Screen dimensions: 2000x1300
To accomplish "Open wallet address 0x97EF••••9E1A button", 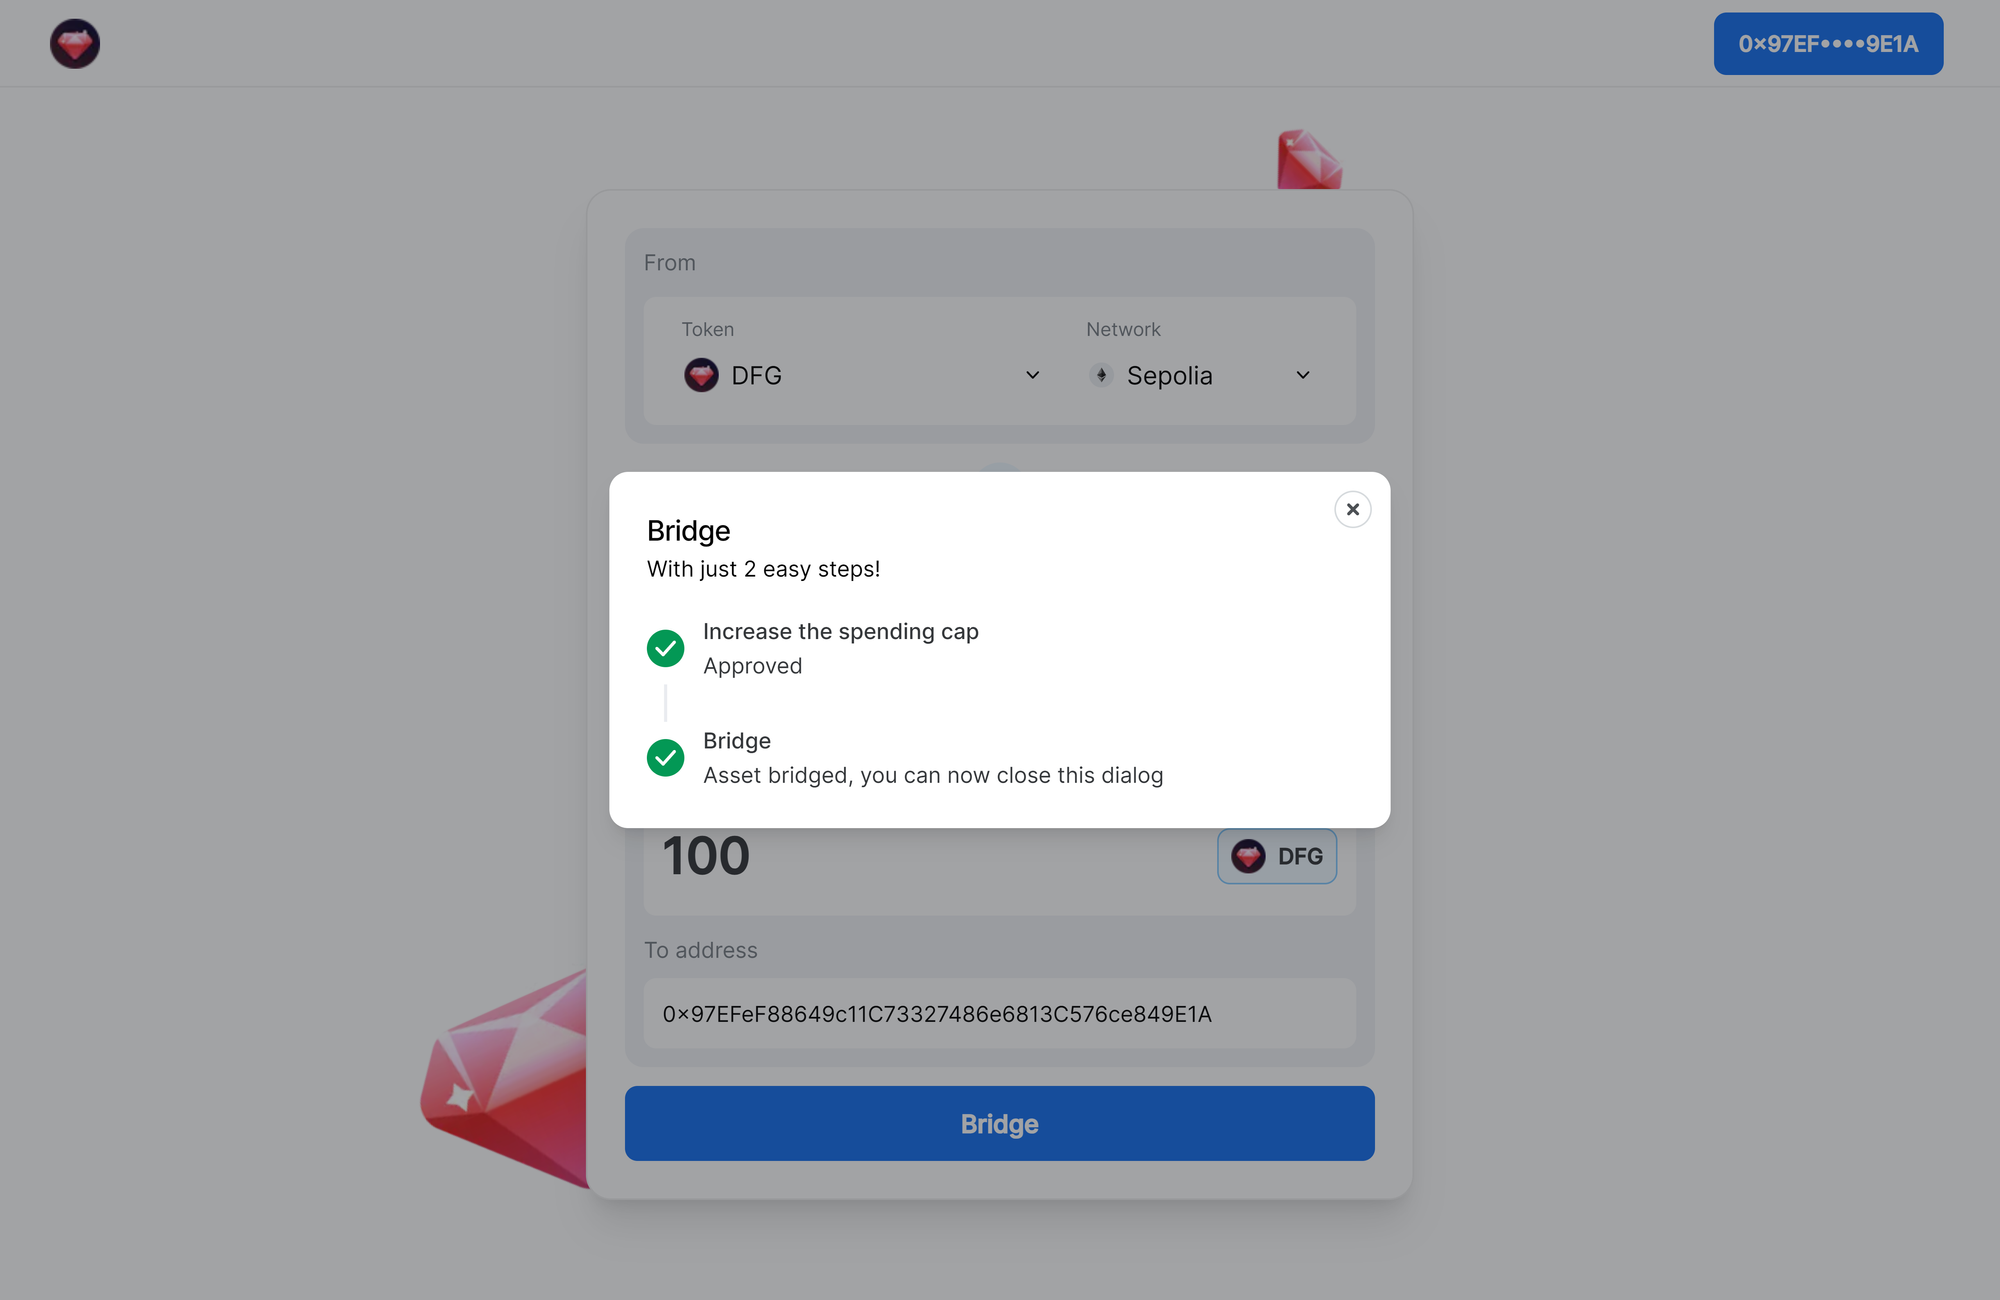I will [x=1828, y=44].
